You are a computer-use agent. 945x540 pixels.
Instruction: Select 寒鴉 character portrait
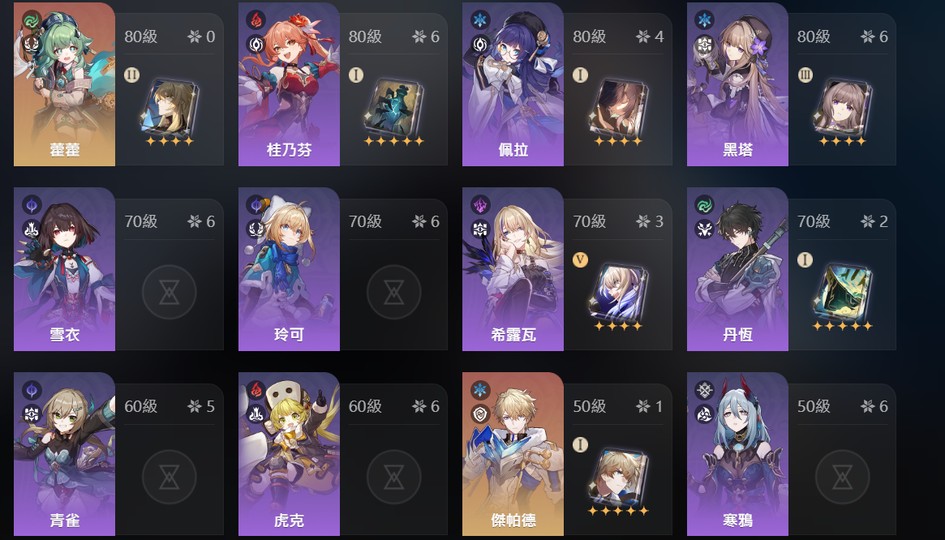737,454
